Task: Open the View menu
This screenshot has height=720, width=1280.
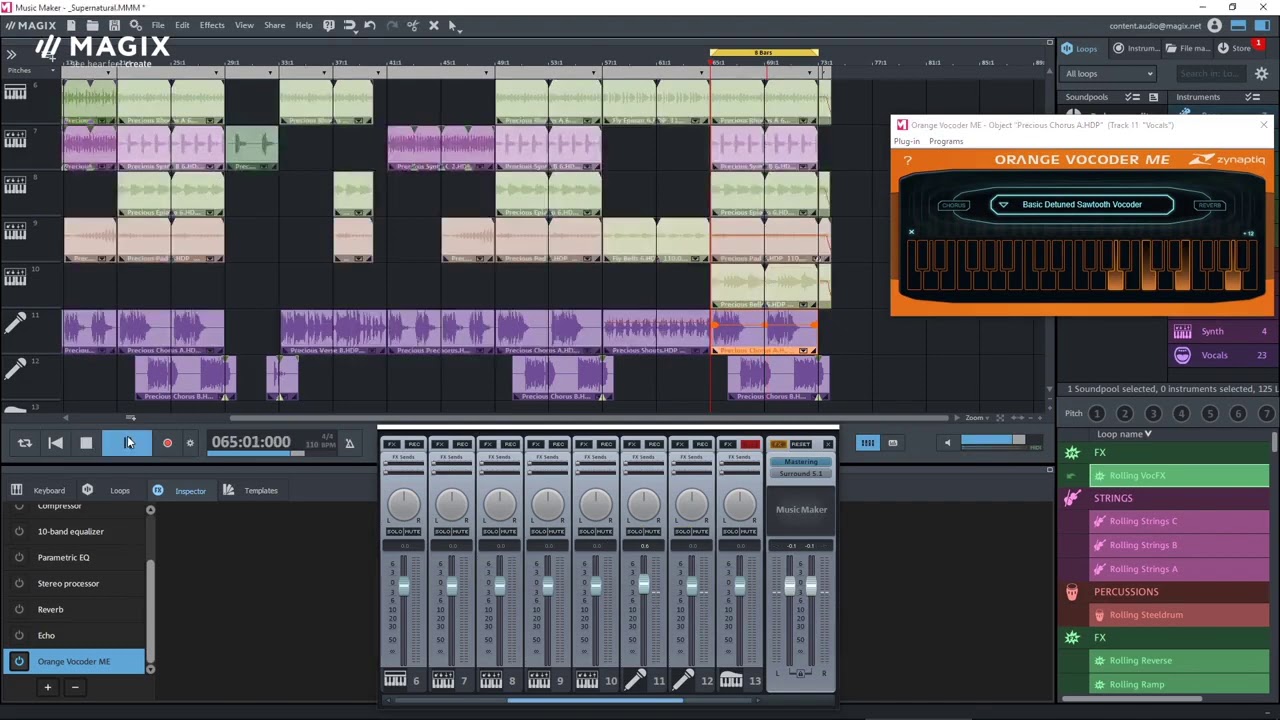Action: coord(244,25)
